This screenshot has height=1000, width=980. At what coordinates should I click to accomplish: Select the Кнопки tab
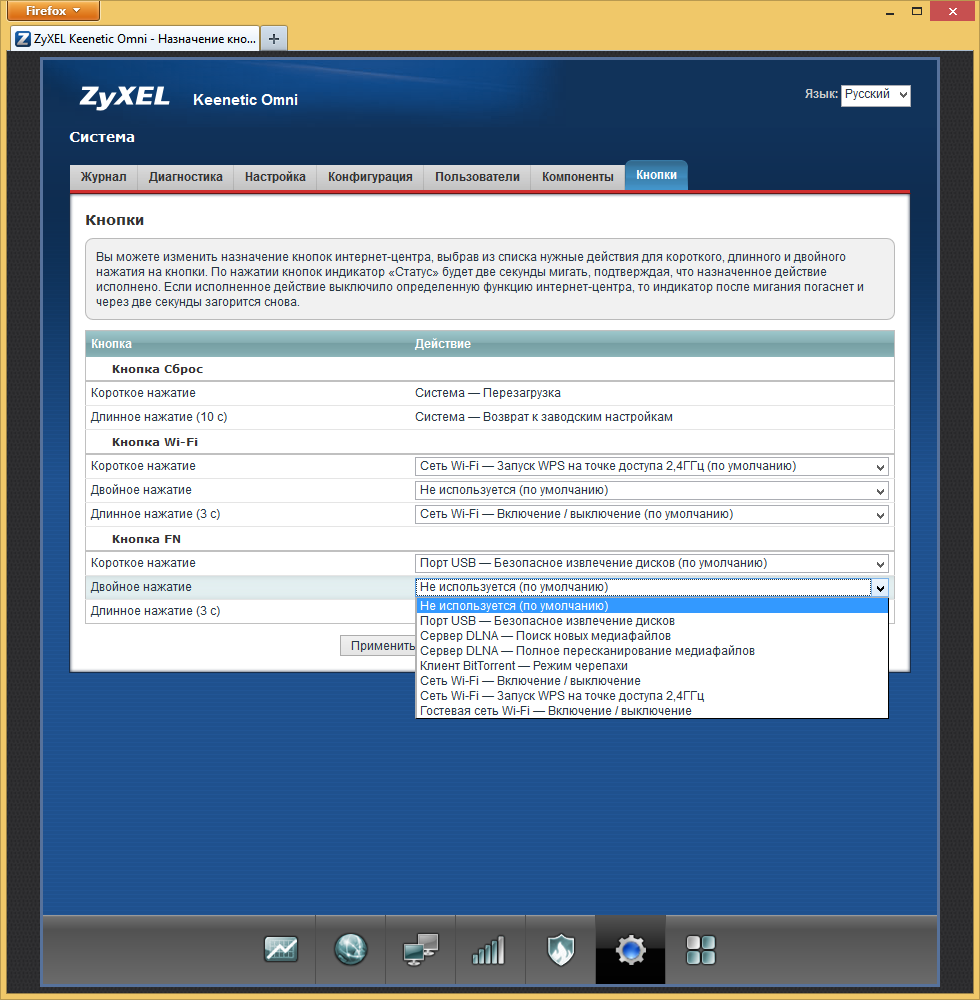[x=656, y=175]
